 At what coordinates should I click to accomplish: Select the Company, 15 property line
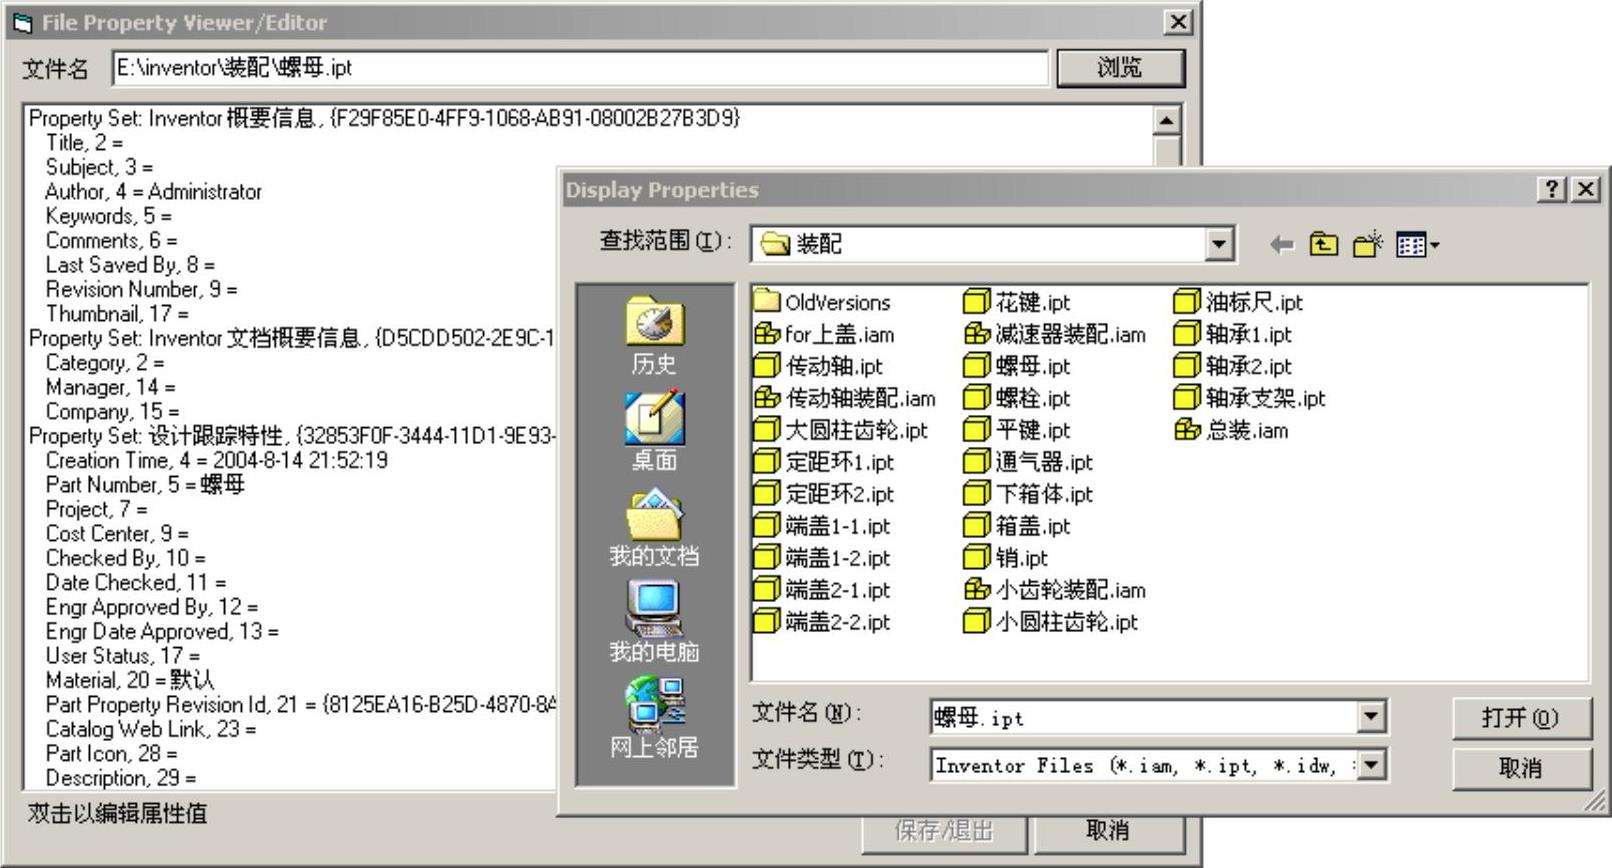coord(112,411)
